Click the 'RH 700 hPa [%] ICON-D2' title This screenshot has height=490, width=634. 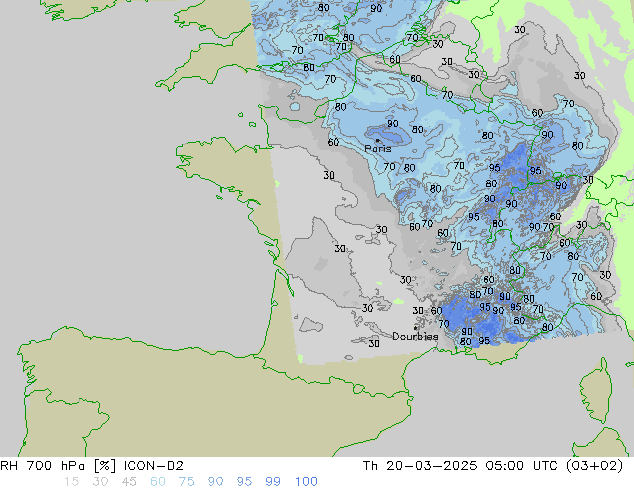(92, 466)
